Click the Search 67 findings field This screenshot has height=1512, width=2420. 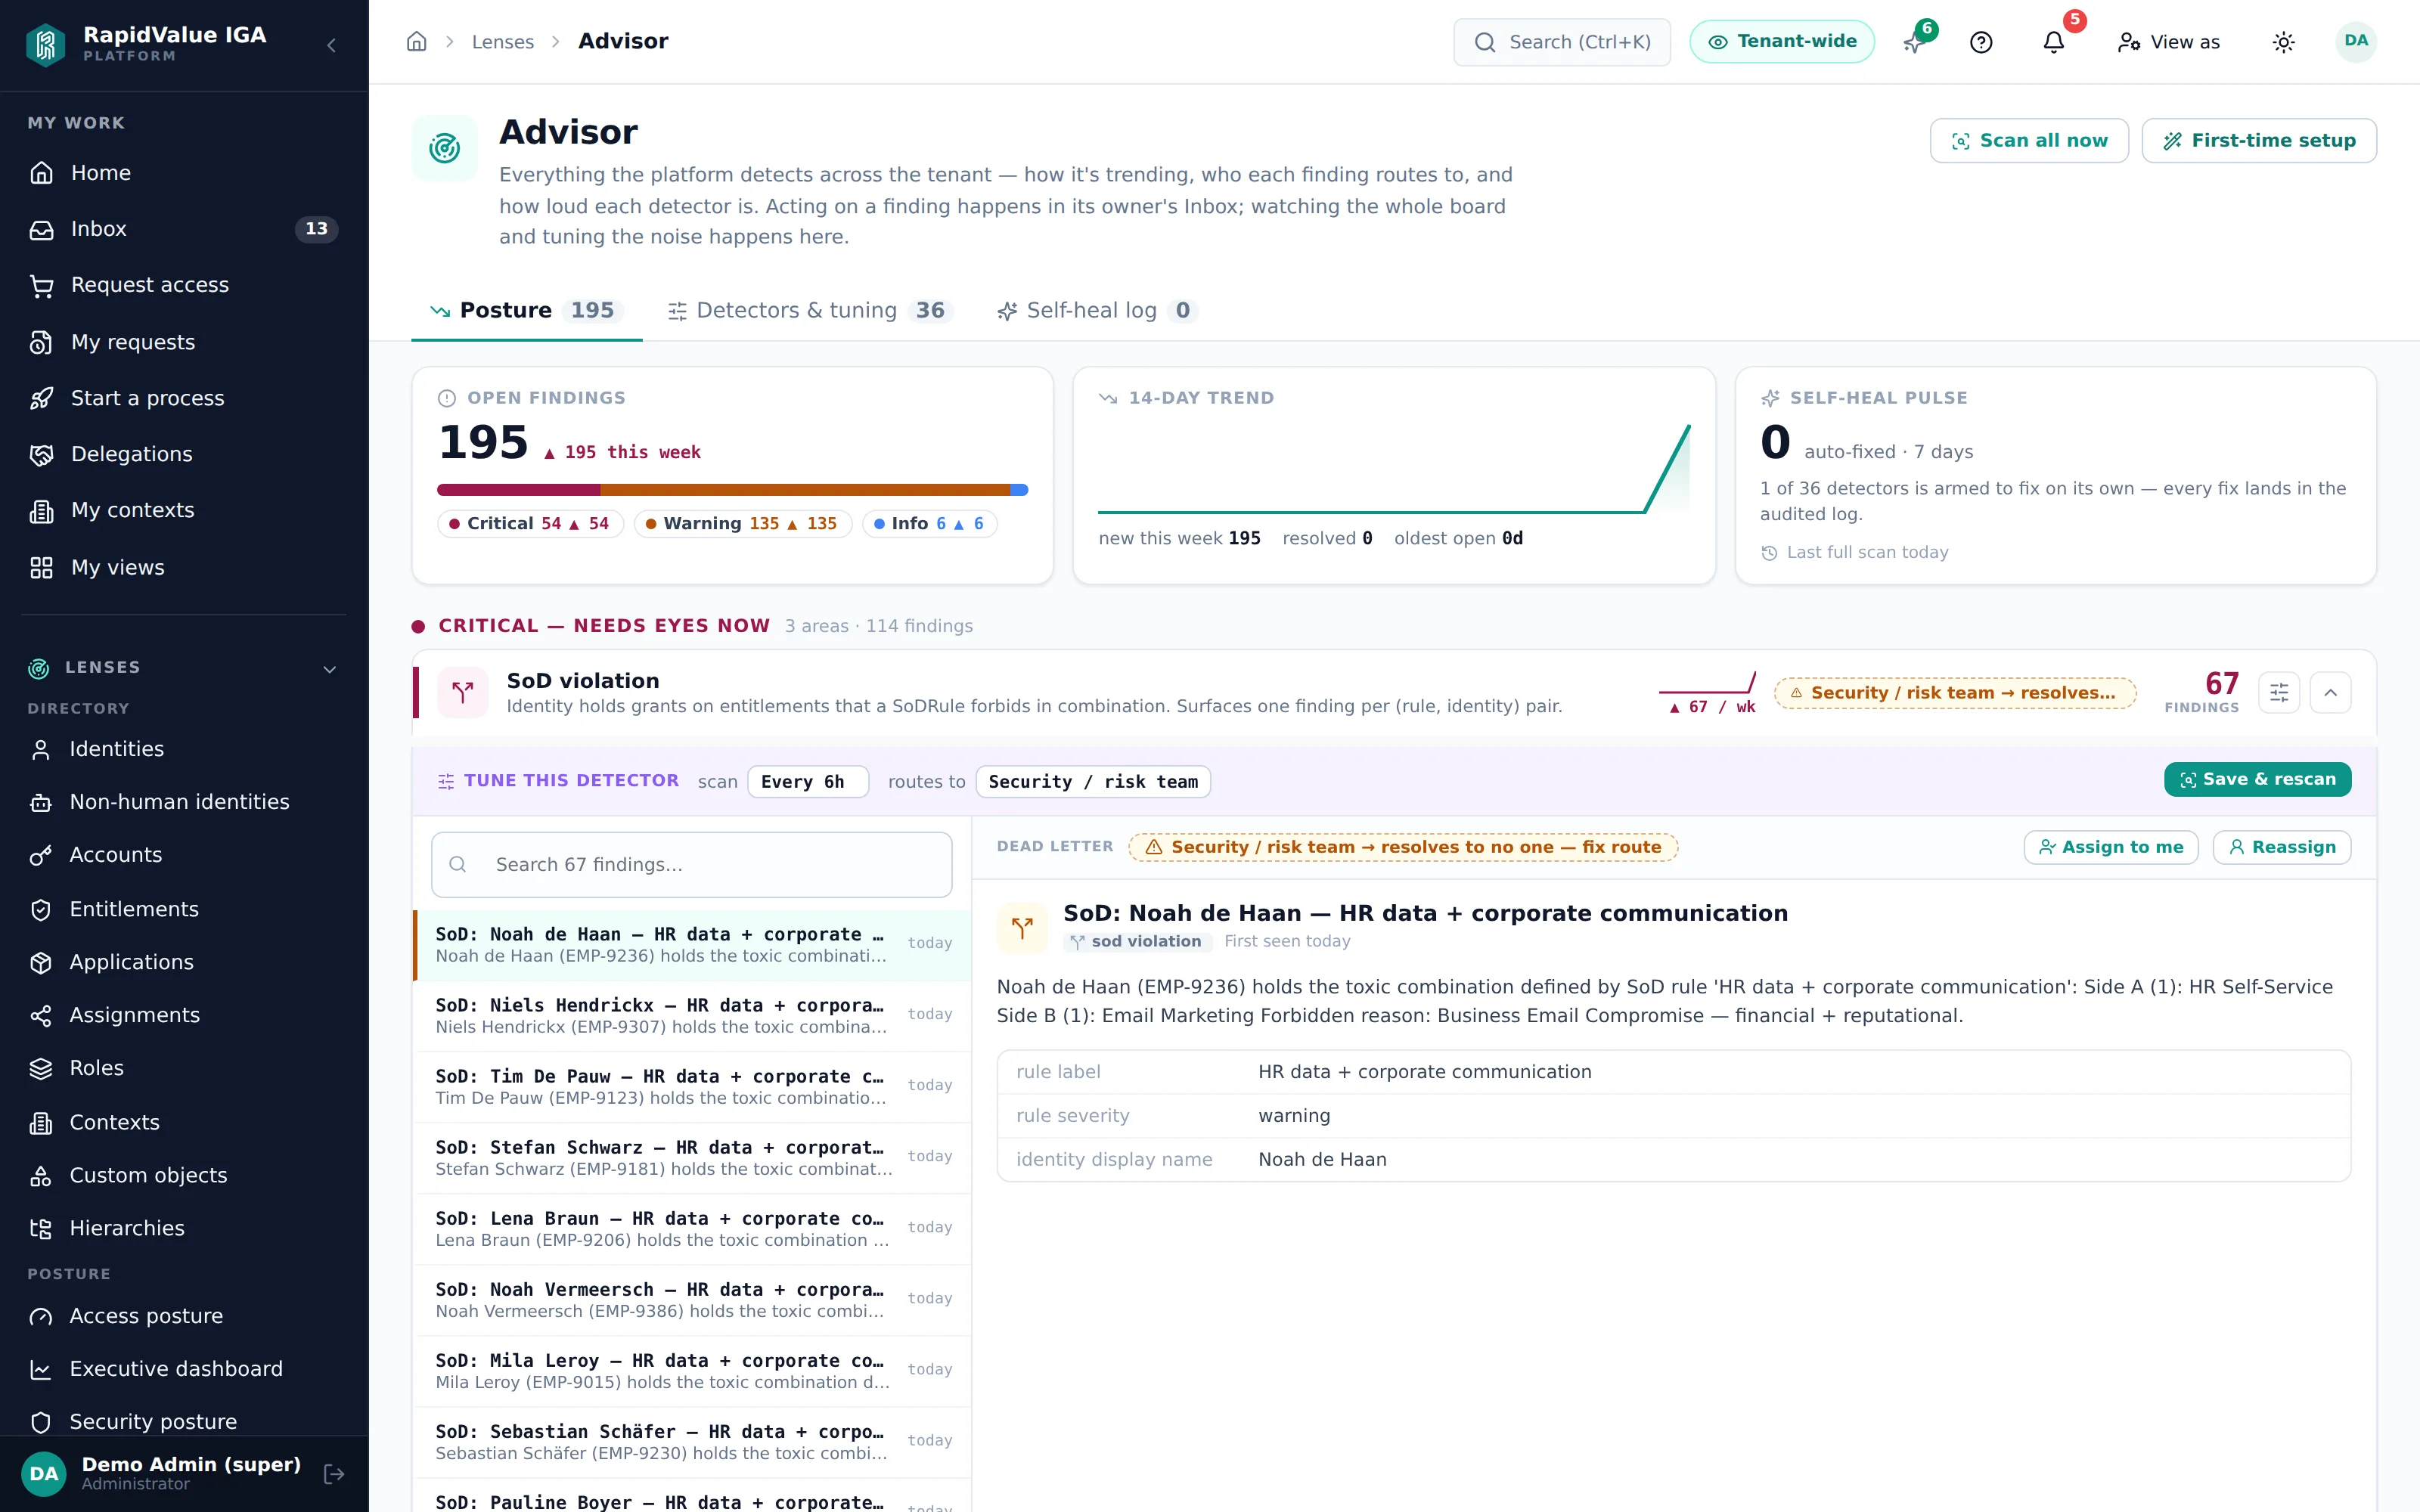[x=691, y=865]
